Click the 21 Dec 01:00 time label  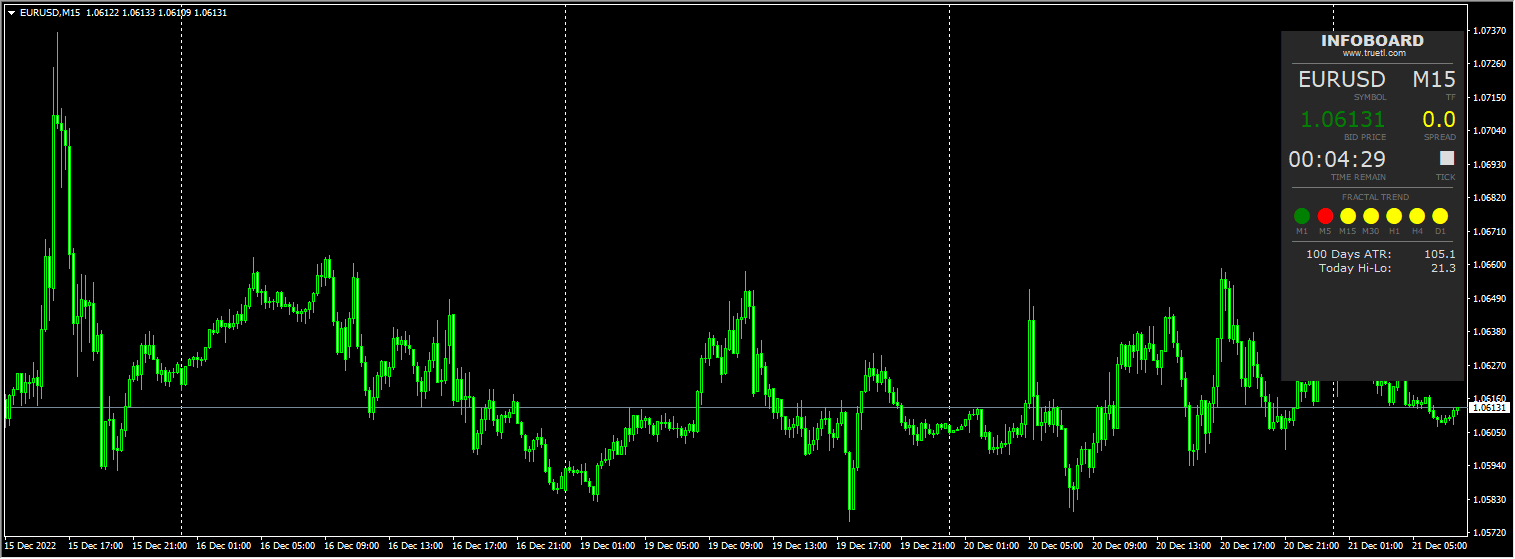(x=1376, y=546)
